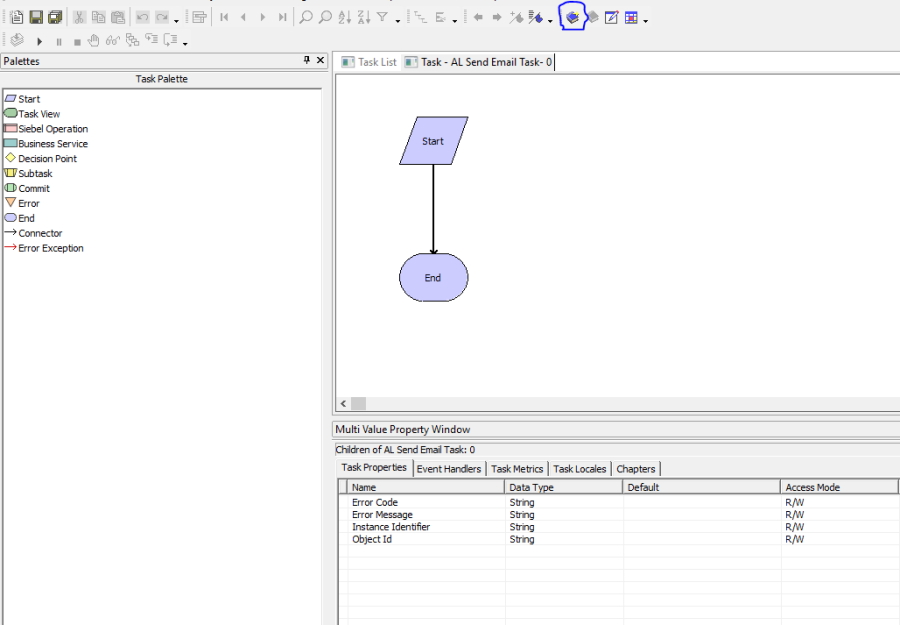Click the End shape on canvas
The height and width of the screenshot is (625, 900).
(433, 278)
